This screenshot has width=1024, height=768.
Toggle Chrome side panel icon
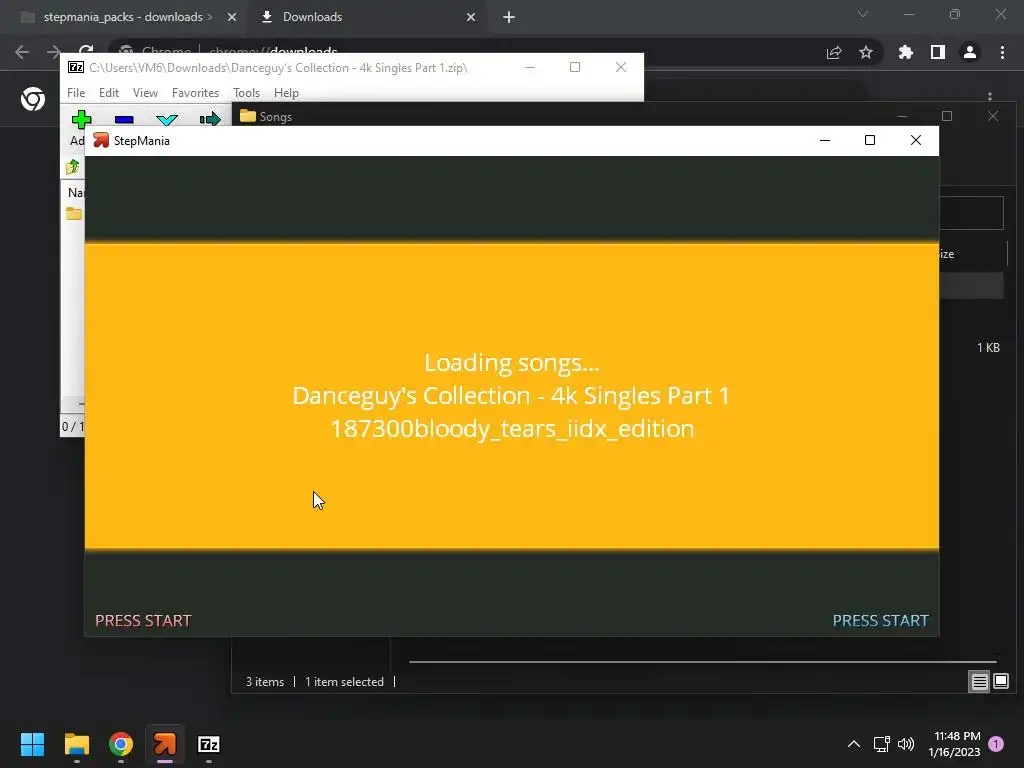tap(938, 52)
